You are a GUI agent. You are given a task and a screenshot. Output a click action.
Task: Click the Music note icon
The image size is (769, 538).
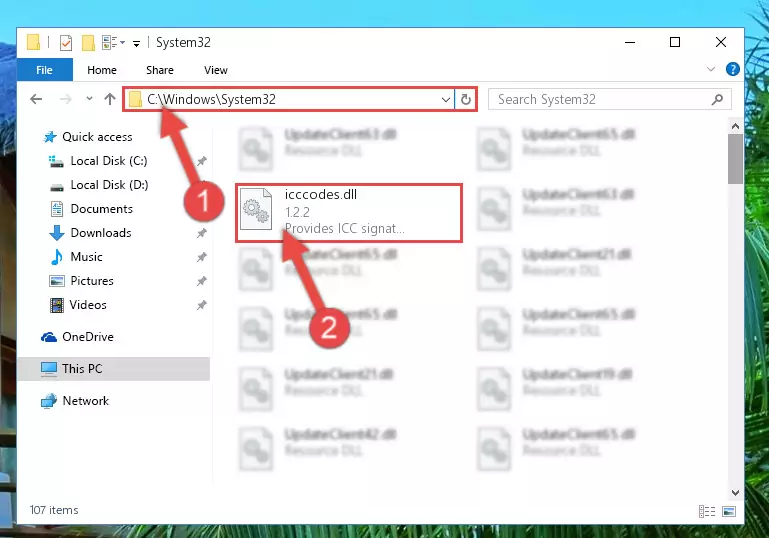(57, 257)
